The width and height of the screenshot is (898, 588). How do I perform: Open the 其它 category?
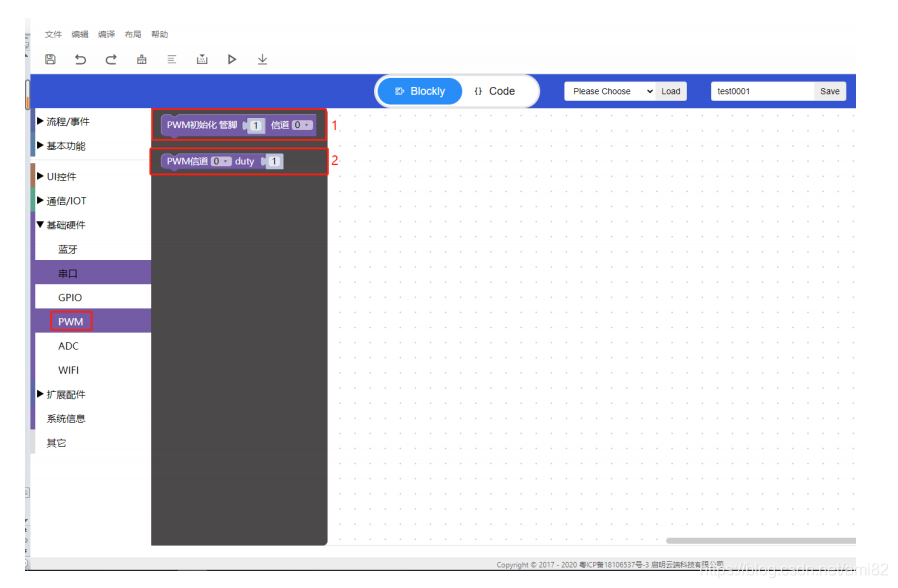(92, 443)
